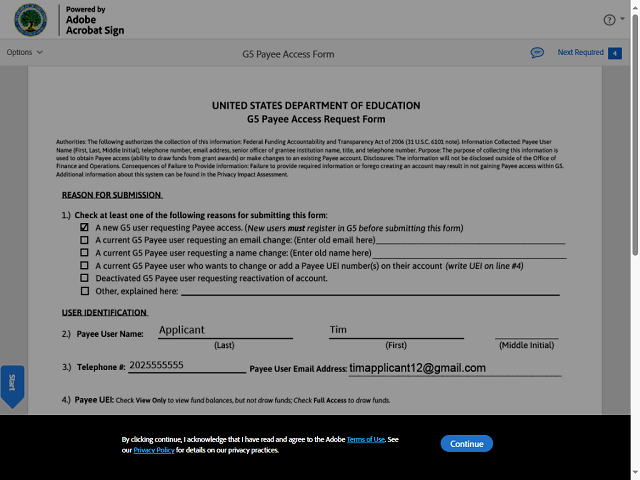640x480 pixels.
Task: Edit the First name field containing Tim
Action: coord(396,330)
